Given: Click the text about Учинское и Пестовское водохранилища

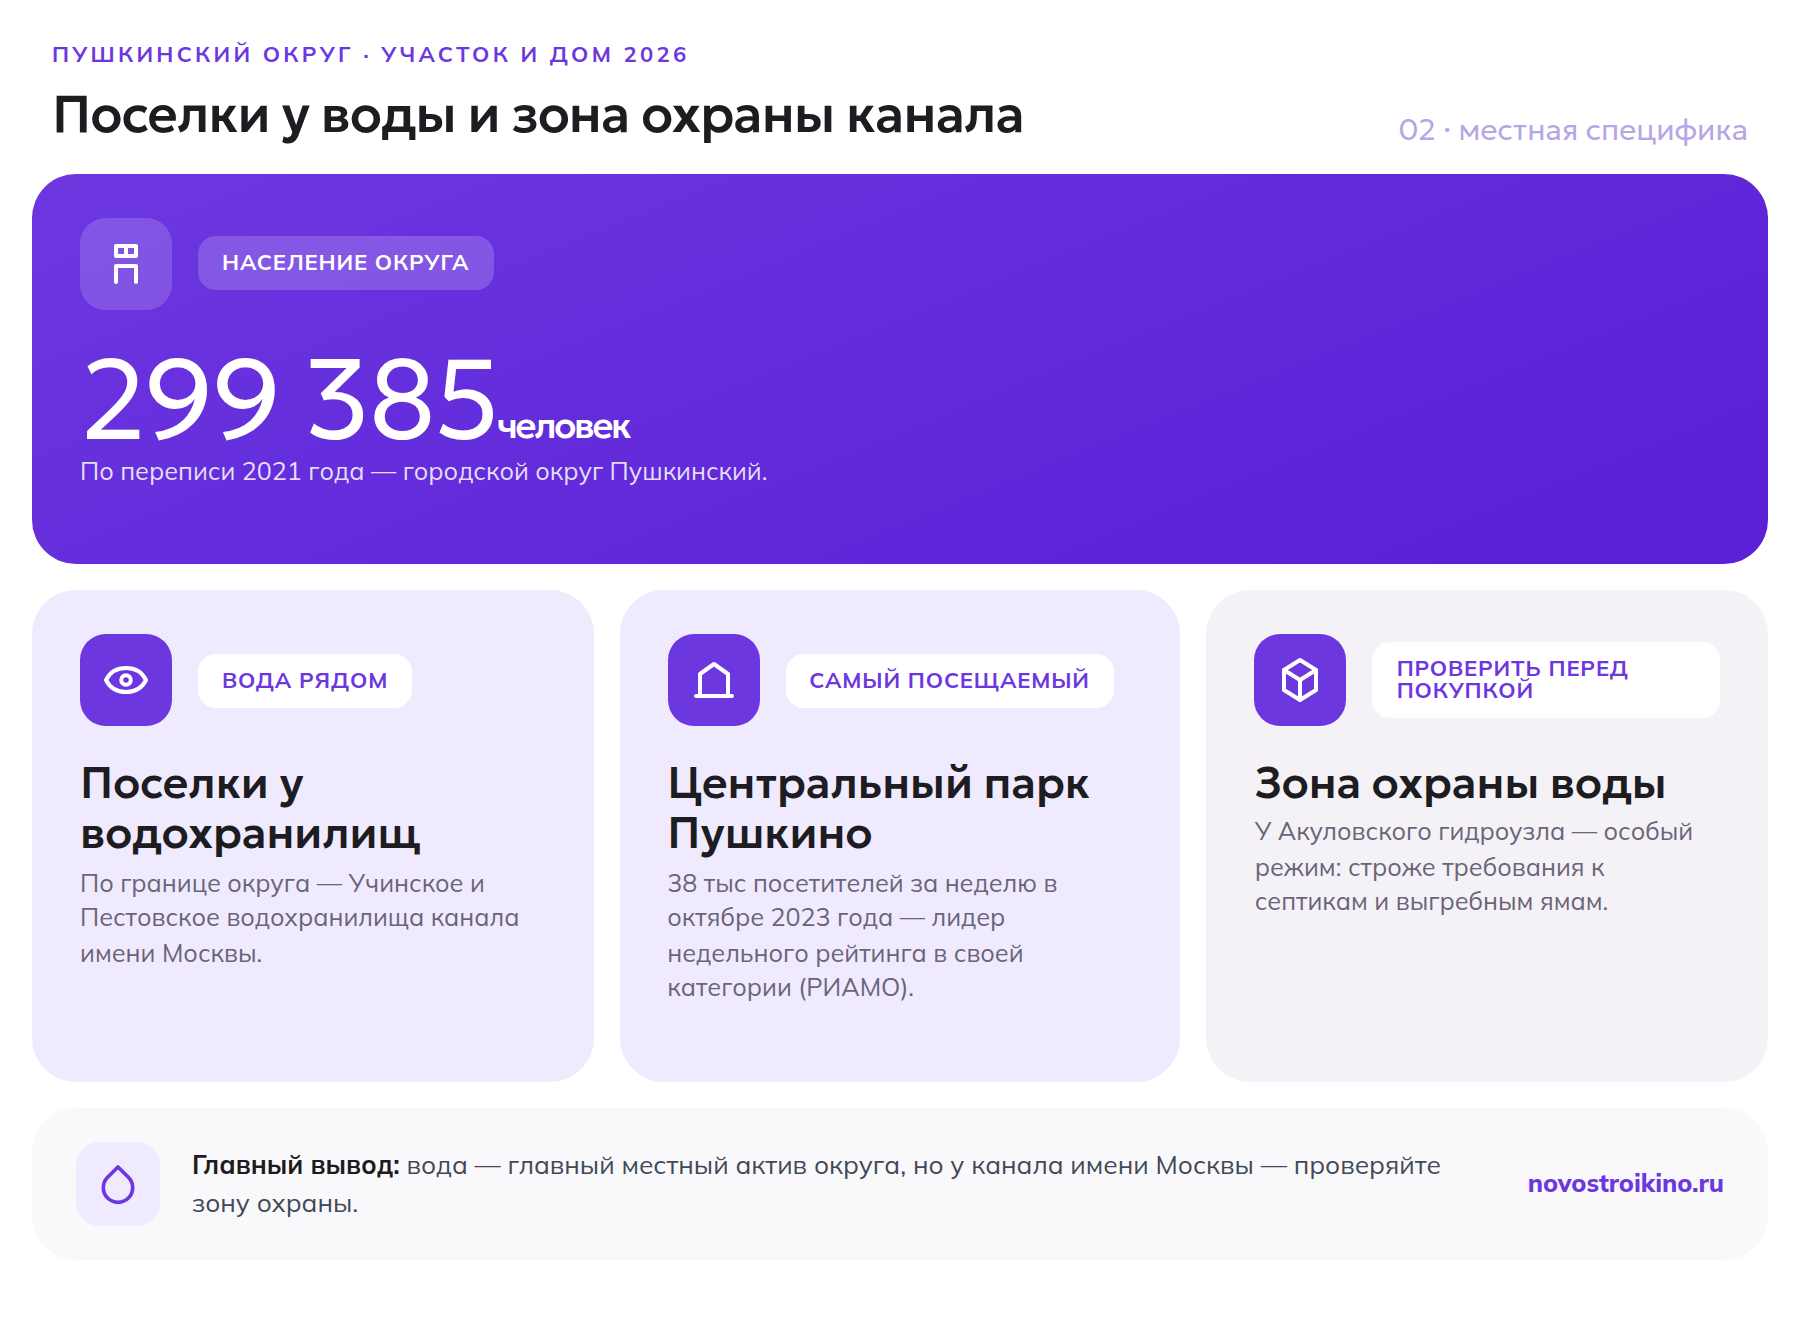Looking at the screenshot, I should point(300,918).
